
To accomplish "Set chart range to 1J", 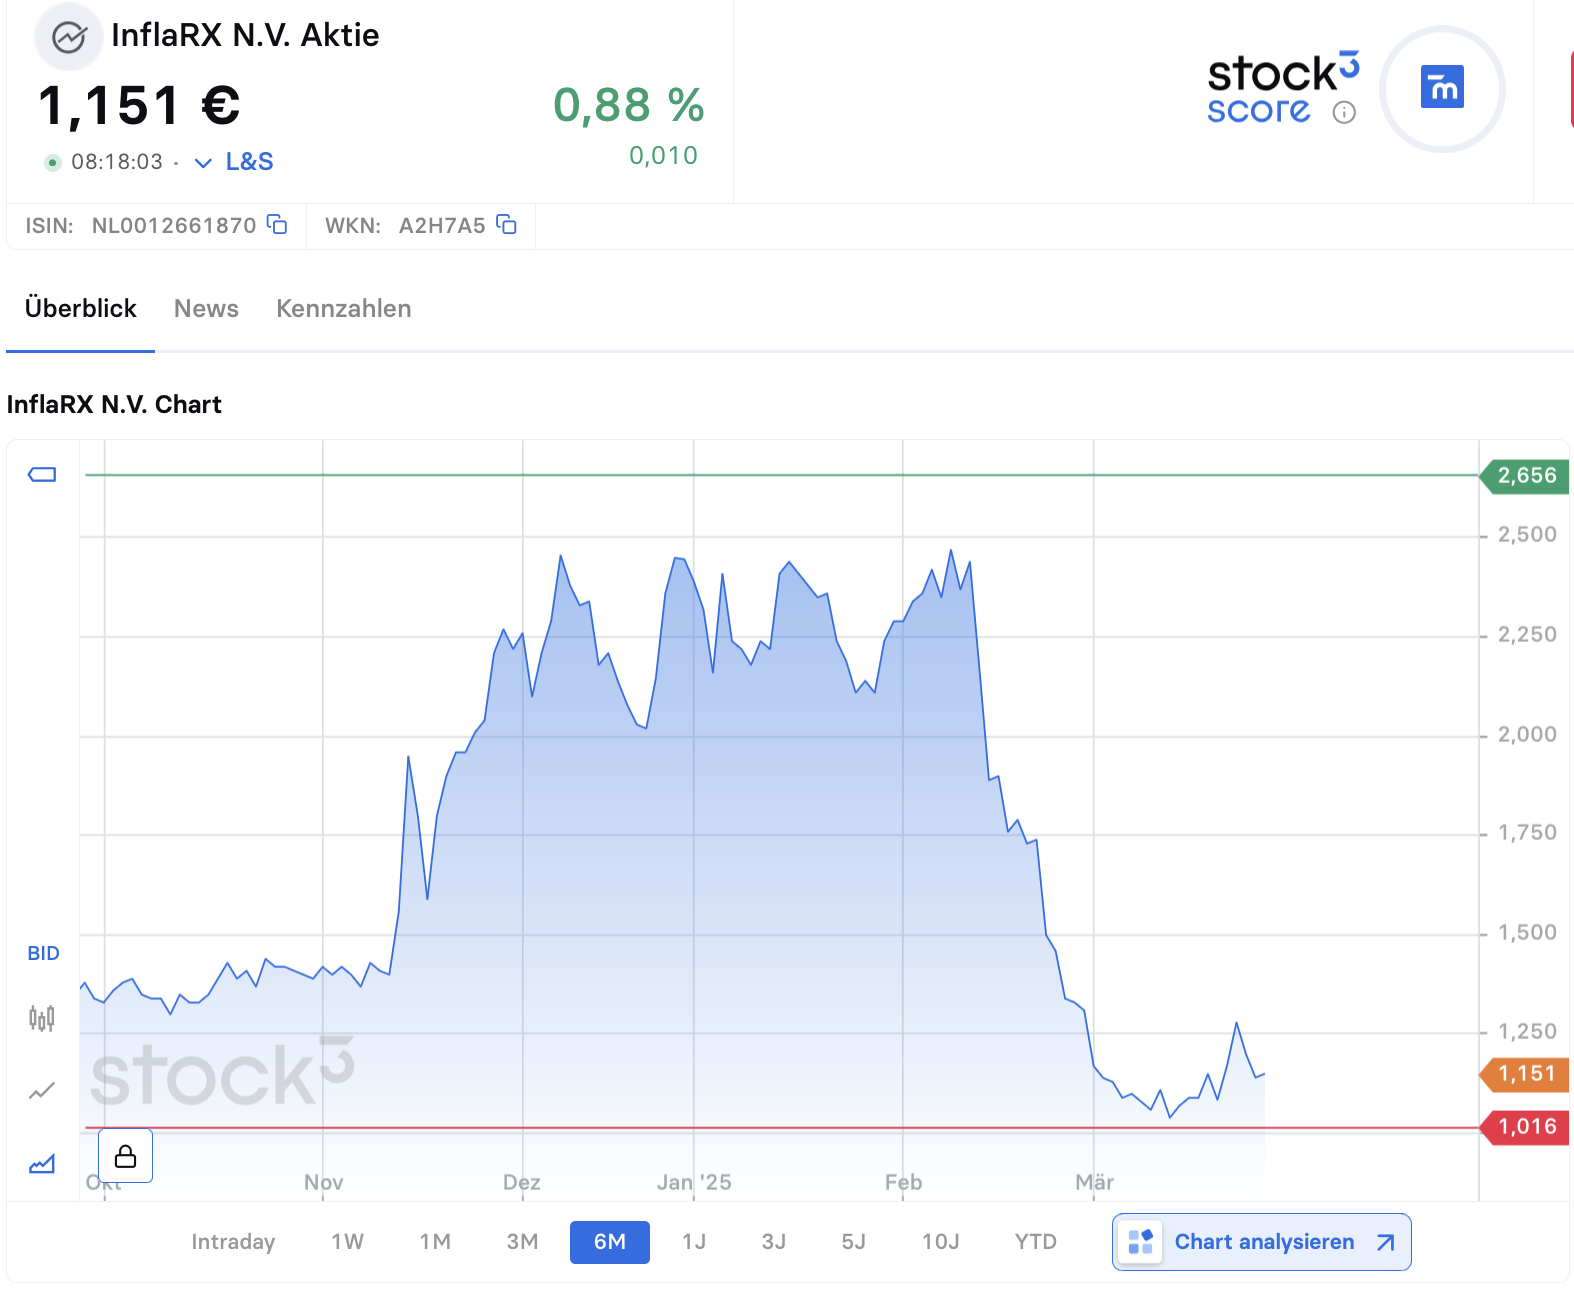I will coord(694,1242).
